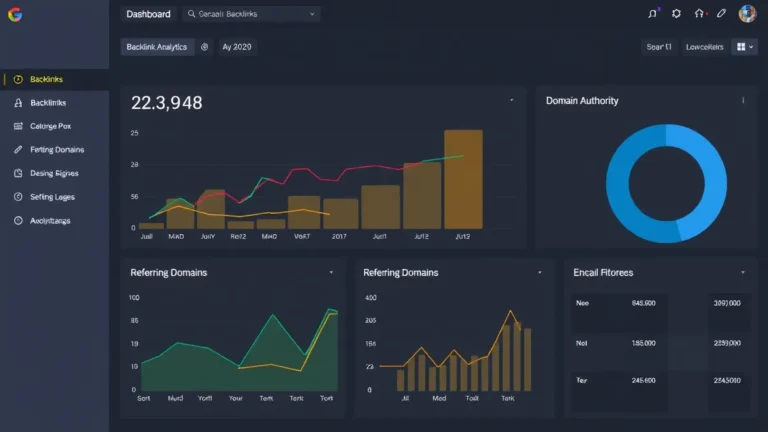
Task: Click the icon next to Backlink Analytics
Action: click(x=205, y=47)
